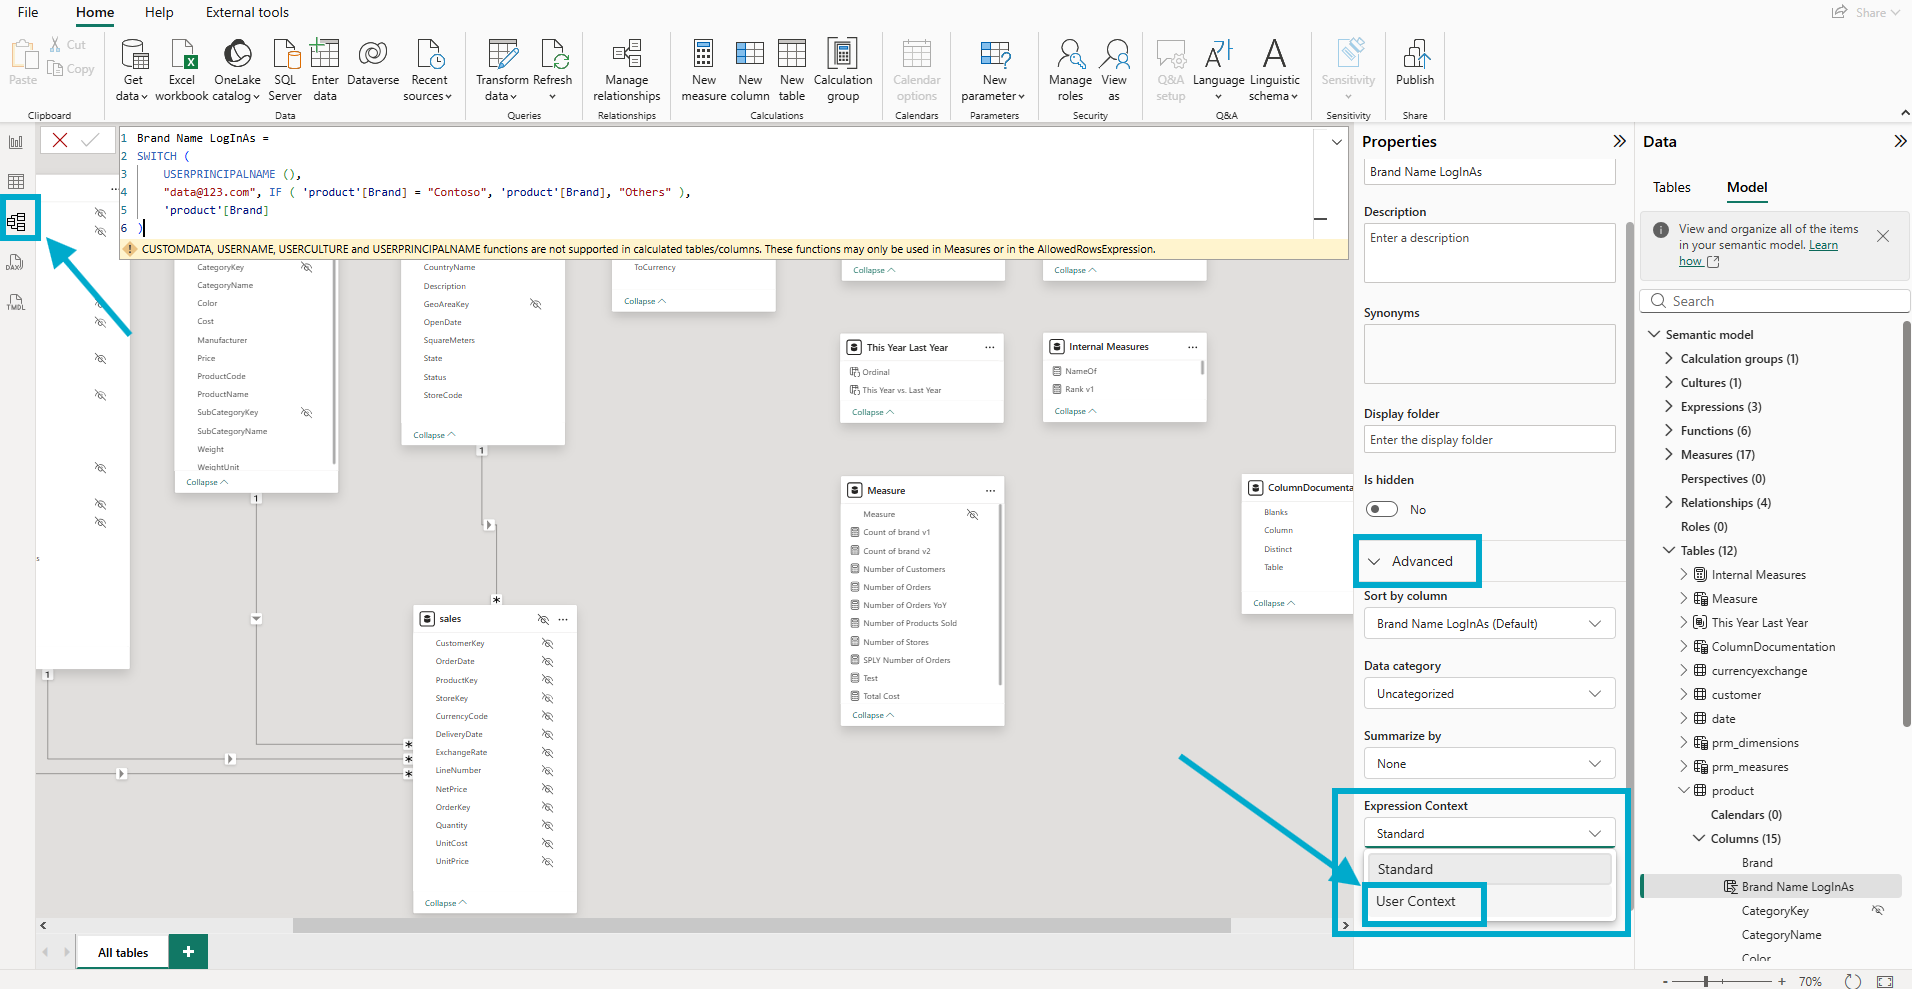The height and width of the screenshot is (989, 1912).
Task: Click the Dataverse icon
Action: (373, 62)
